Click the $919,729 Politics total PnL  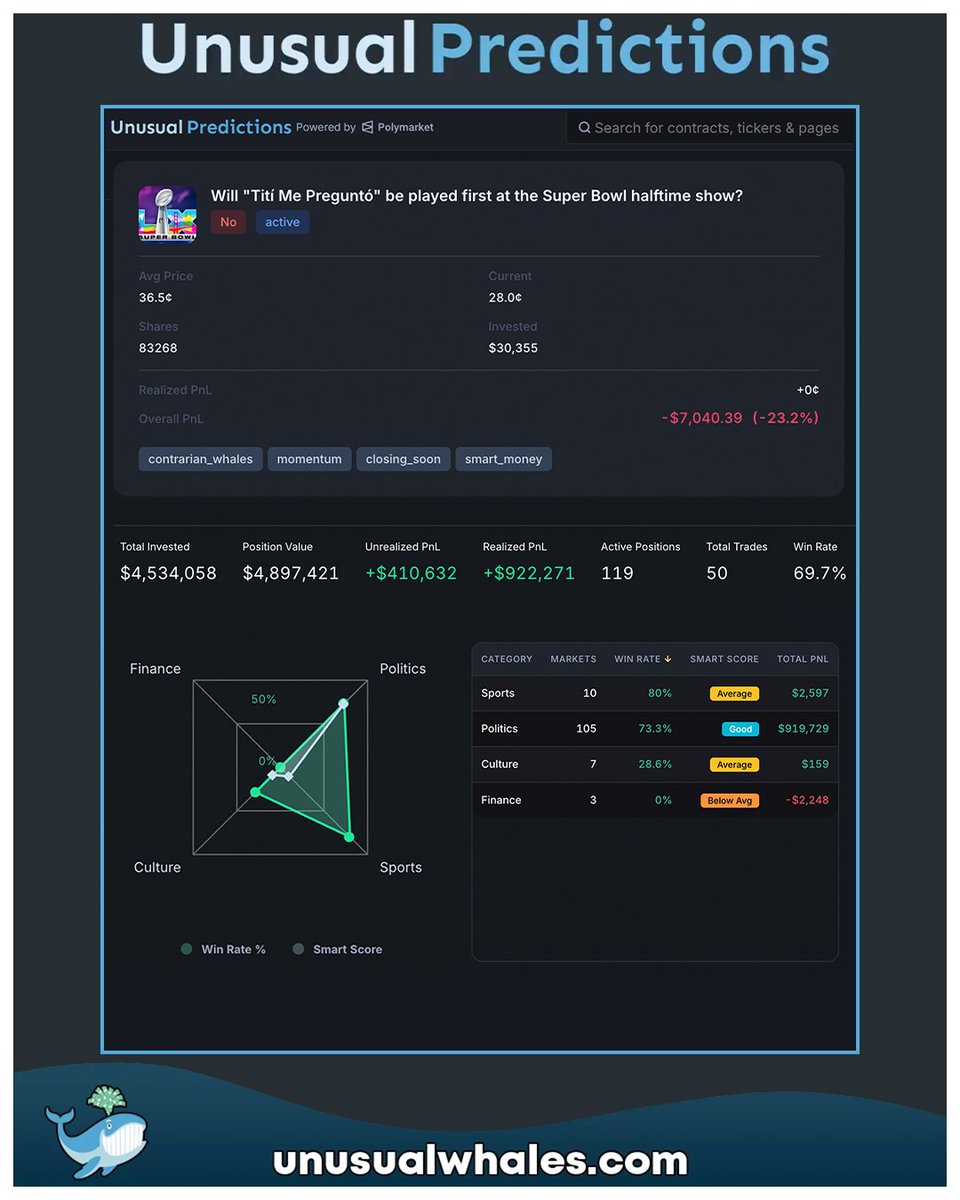pyautogui.click(x=803, y=729)
